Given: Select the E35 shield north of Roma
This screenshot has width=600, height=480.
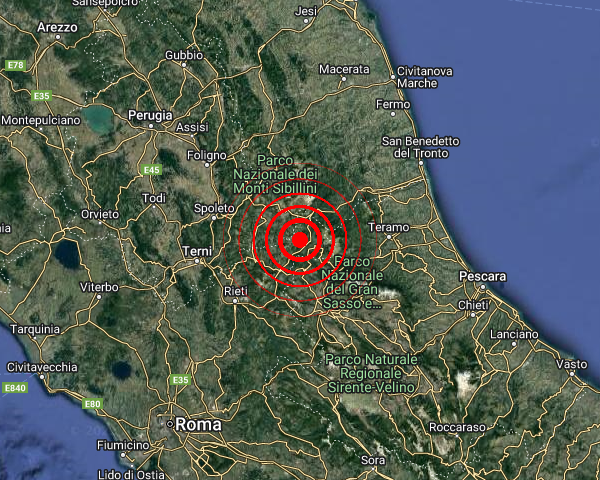Looking at the screenshot, I should [x=180, y=380].
